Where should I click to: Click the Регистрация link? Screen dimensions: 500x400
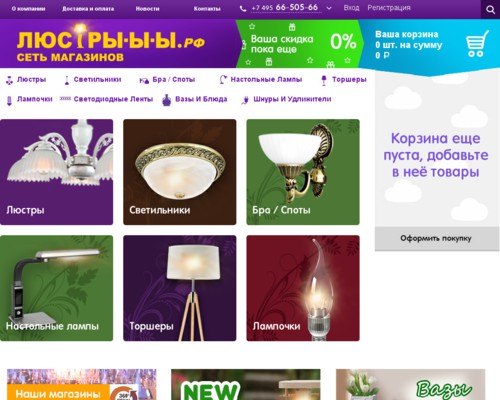(x=389, y=8)
